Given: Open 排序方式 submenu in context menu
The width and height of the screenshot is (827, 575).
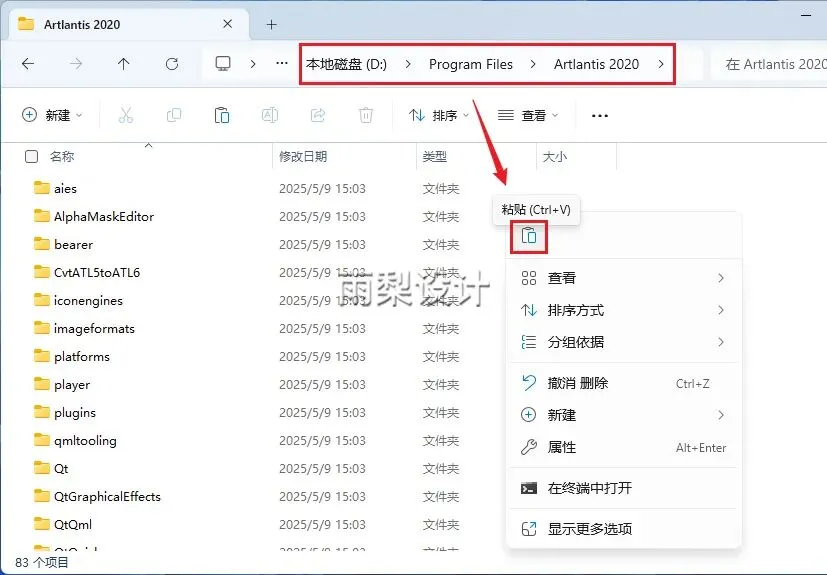Looking at the screenshot, I should 624,310.
